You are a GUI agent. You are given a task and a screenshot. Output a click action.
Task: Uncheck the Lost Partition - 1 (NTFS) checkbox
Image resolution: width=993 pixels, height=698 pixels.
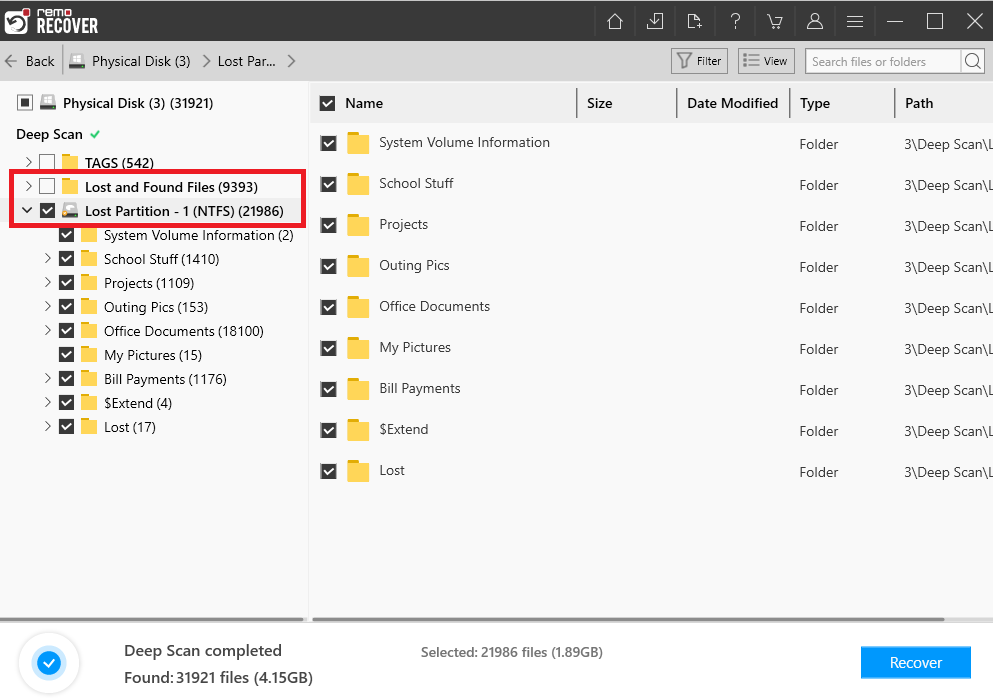coord(47,210)
